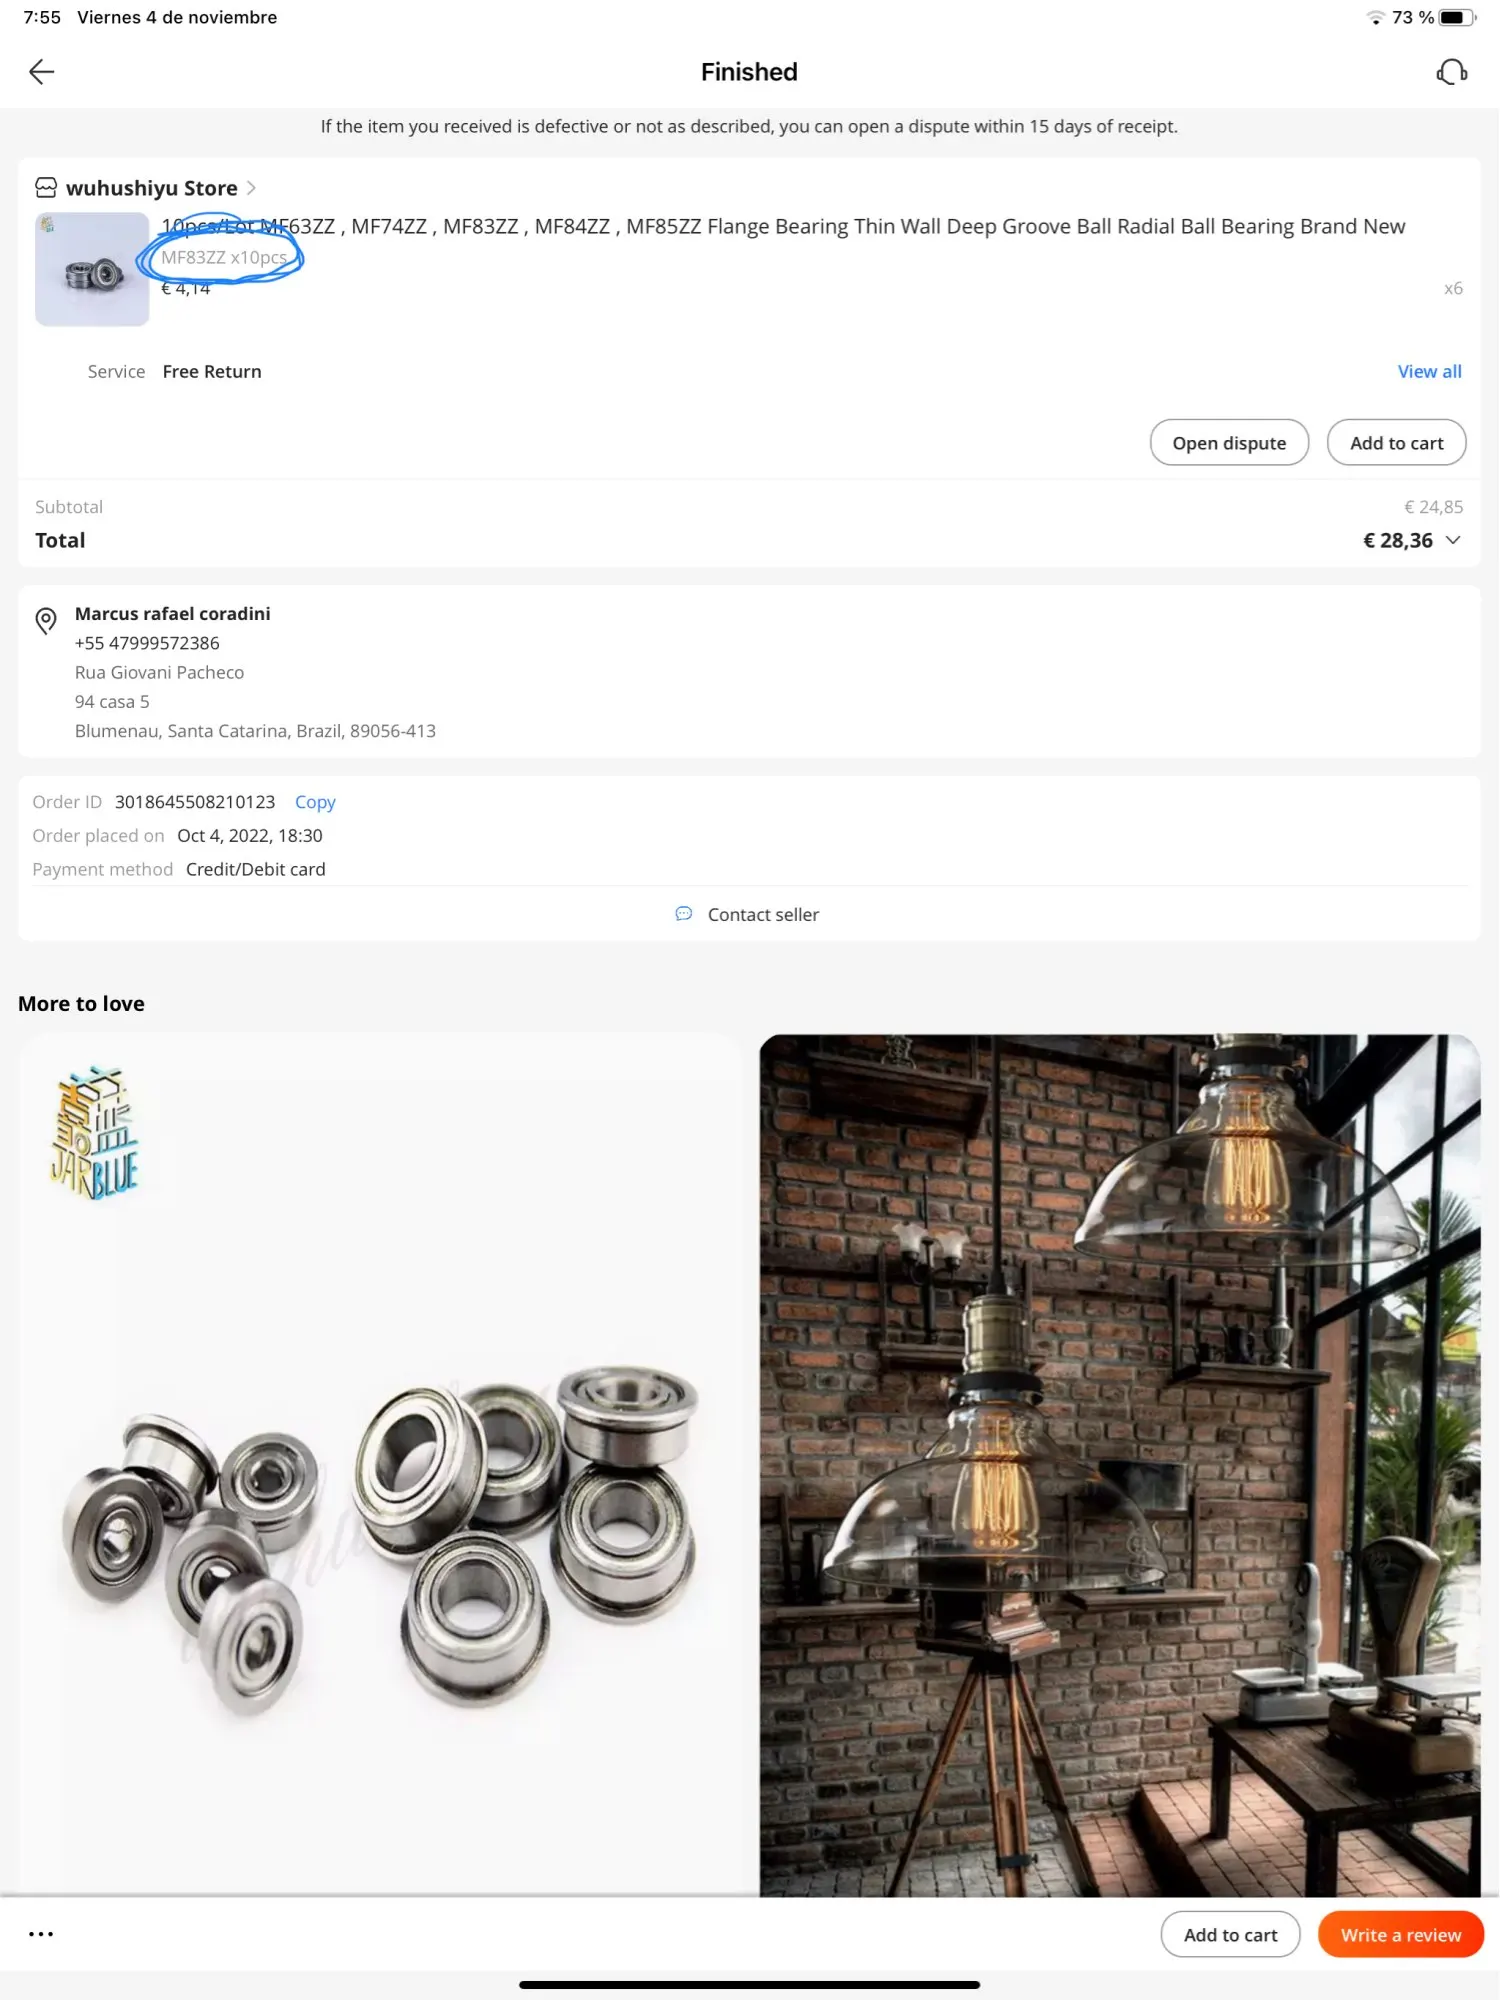Open wuhushiyu Store page chevron

tap(251, 188)
